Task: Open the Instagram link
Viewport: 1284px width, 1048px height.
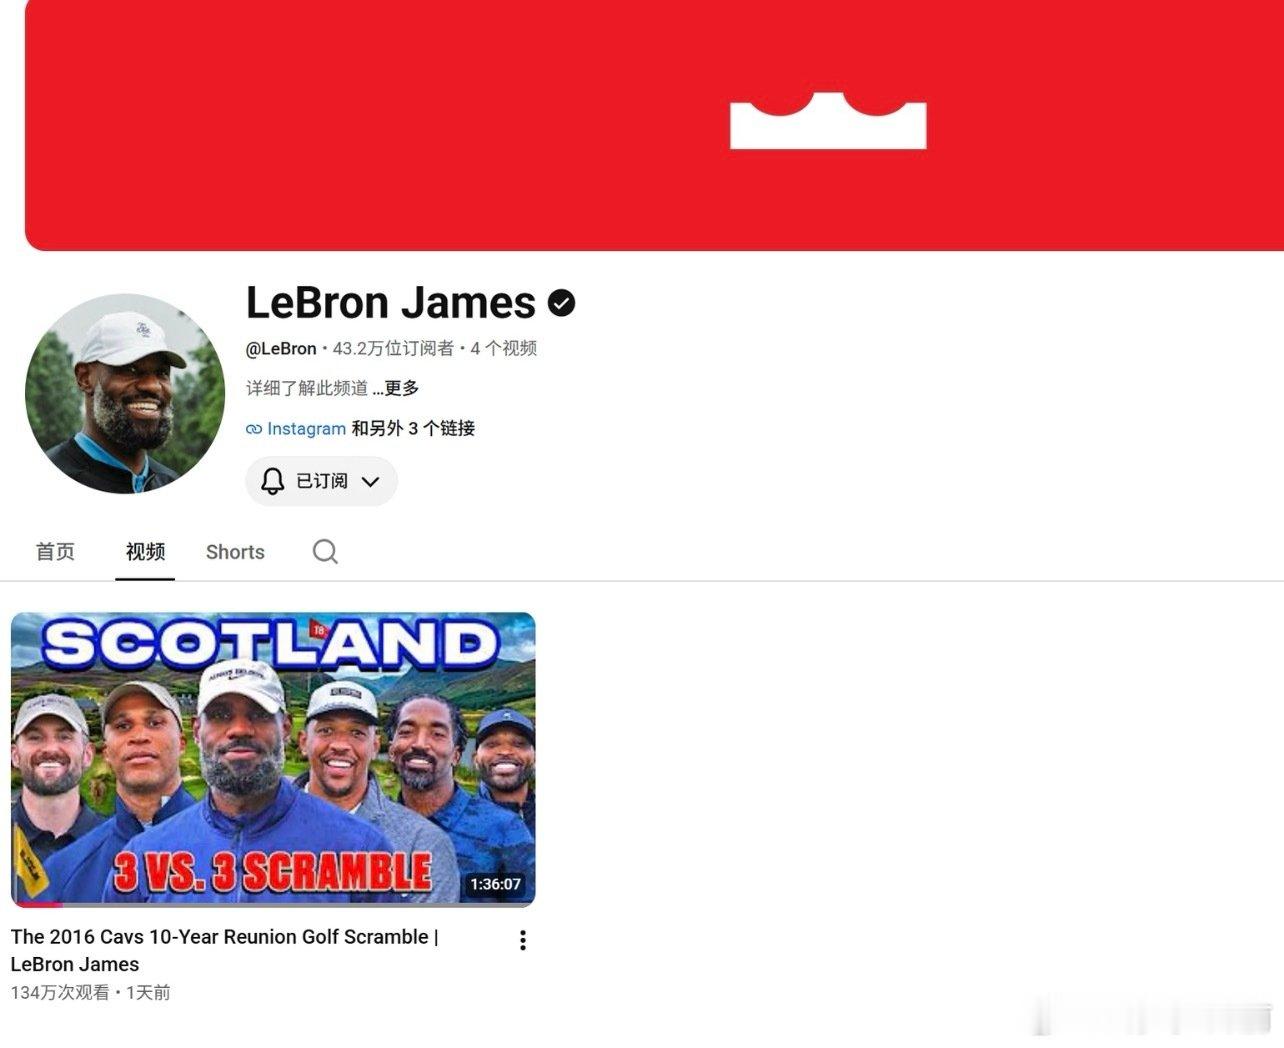Action: pyautogui.click(x=306, y=428)
